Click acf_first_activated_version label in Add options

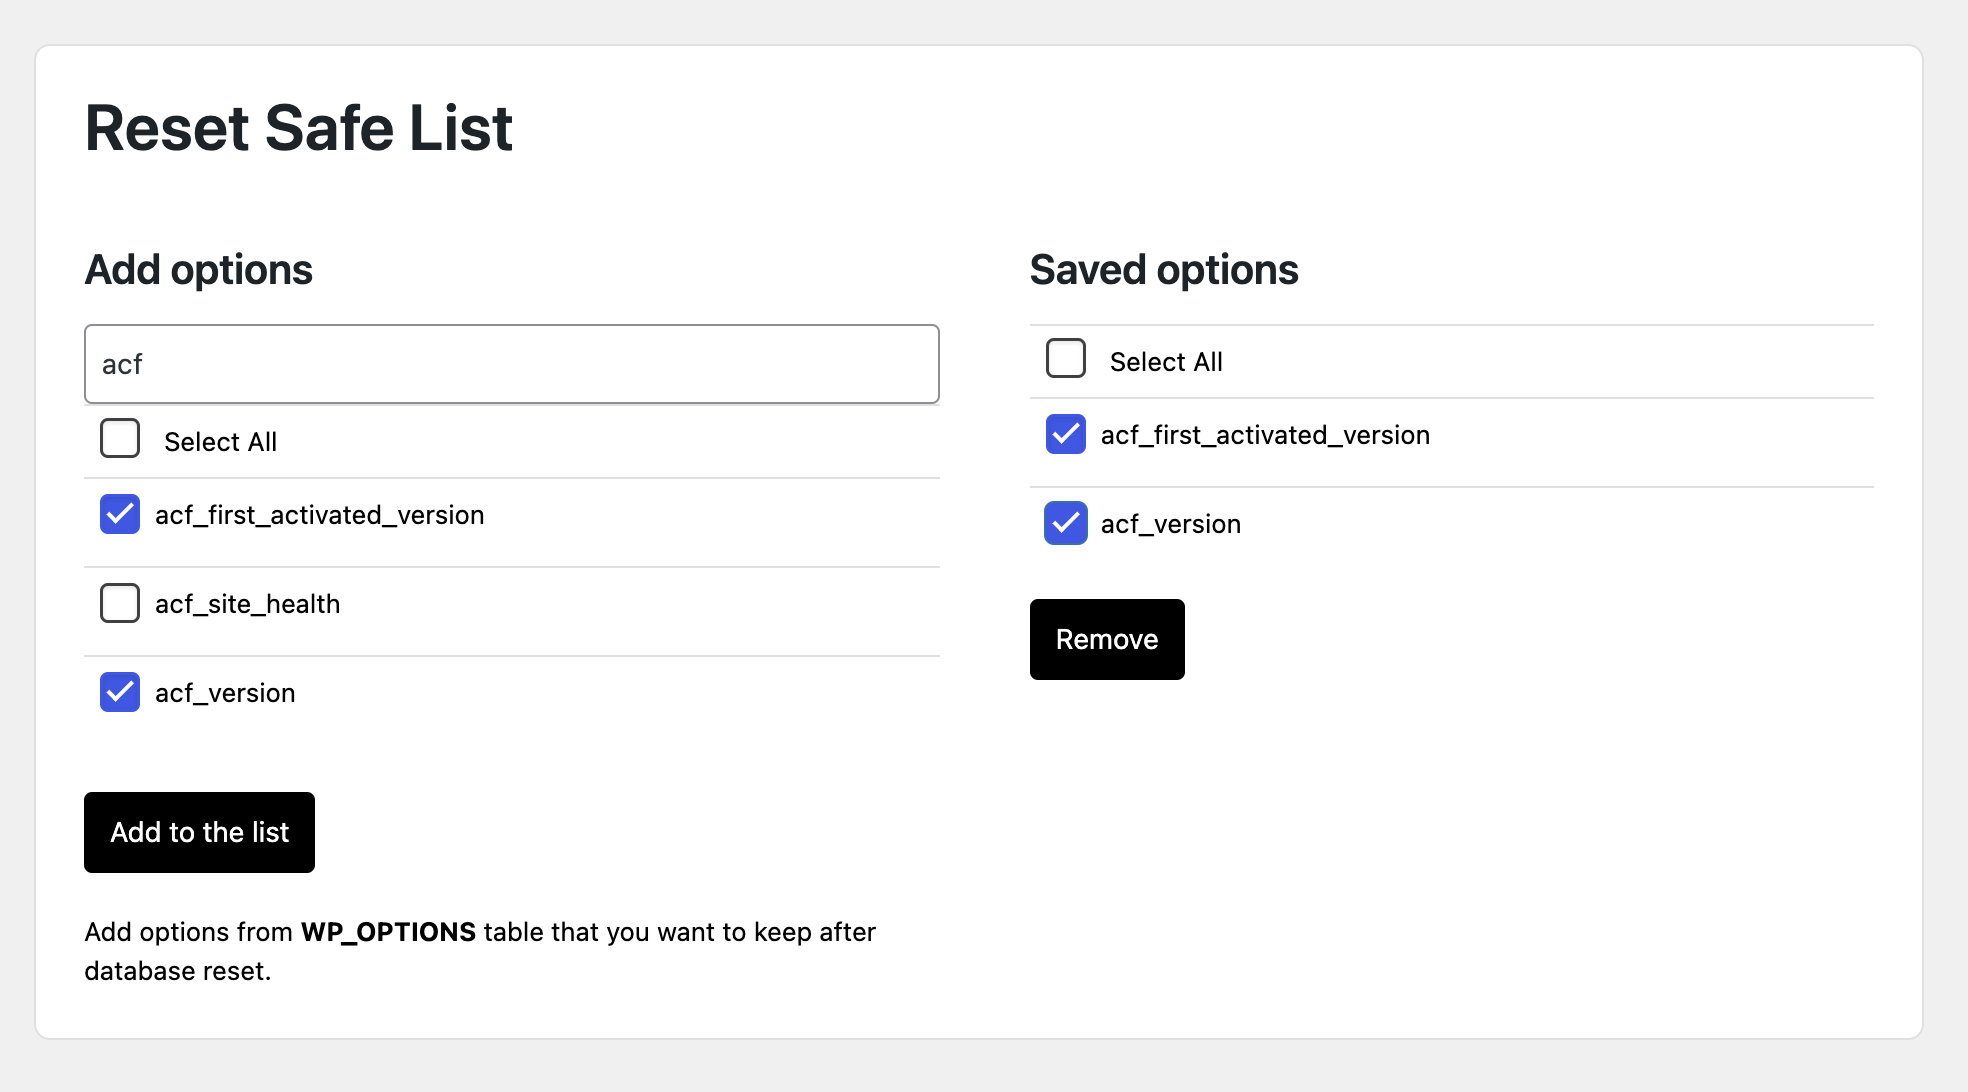[319, 515]
